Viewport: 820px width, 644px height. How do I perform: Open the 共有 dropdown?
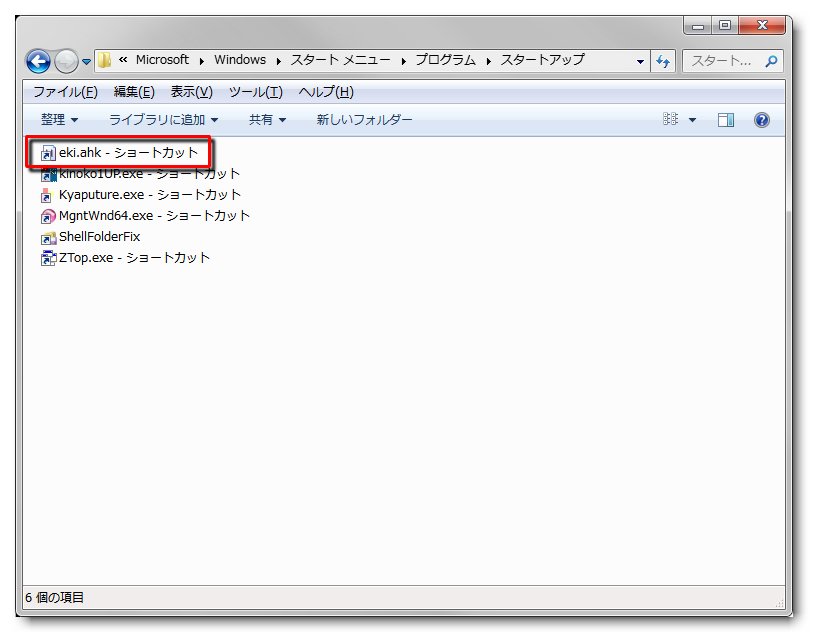[267, 120]
